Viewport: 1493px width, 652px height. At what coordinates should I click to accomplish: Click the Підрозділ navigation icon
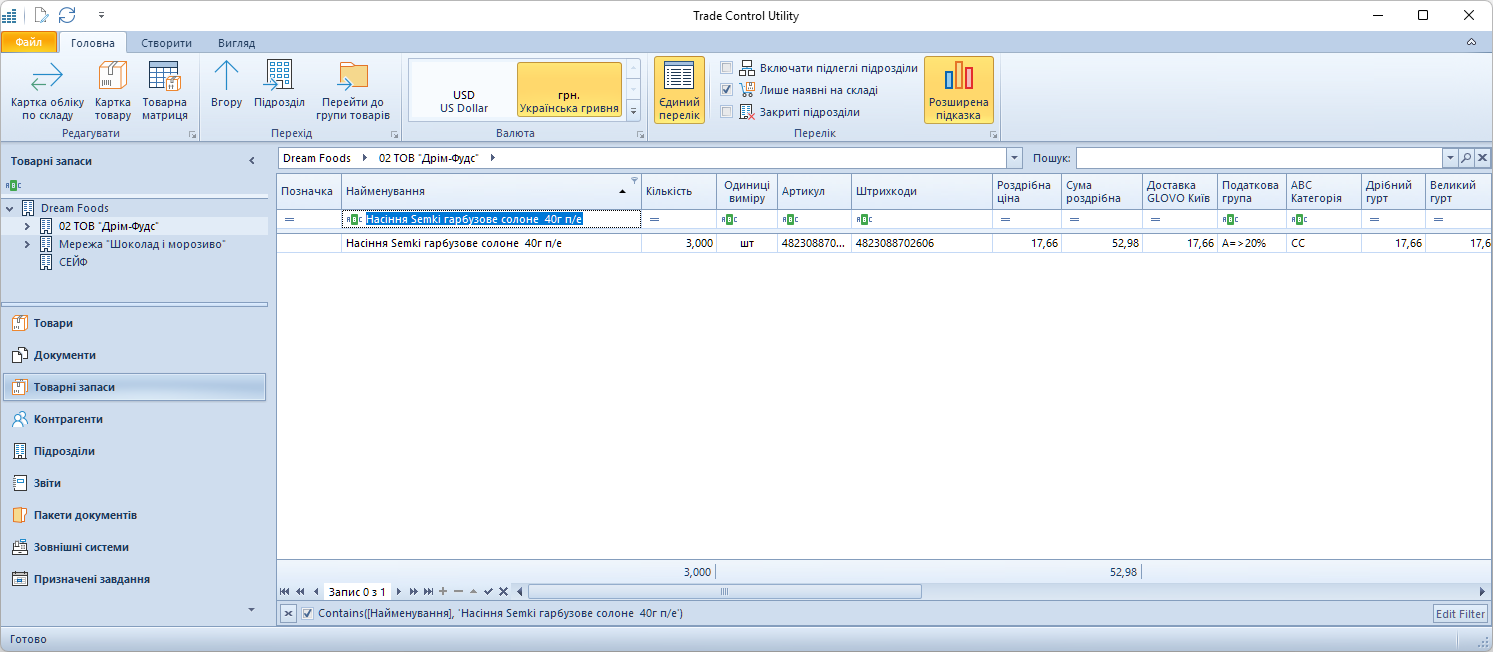click(279, 78)
